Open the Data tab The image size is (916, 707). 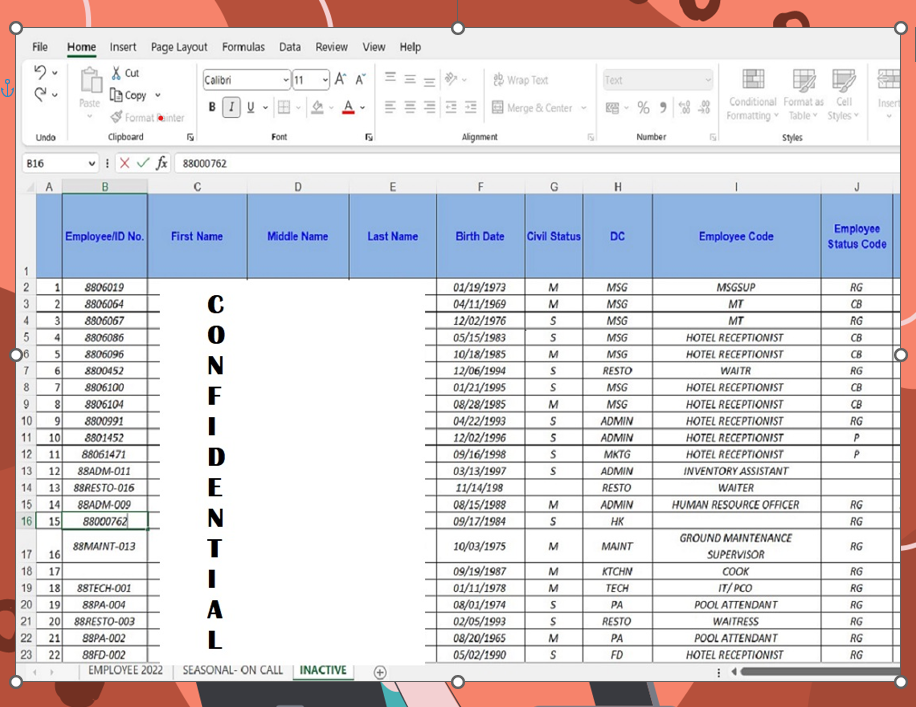pyautogui.click(x=290, y=47)
